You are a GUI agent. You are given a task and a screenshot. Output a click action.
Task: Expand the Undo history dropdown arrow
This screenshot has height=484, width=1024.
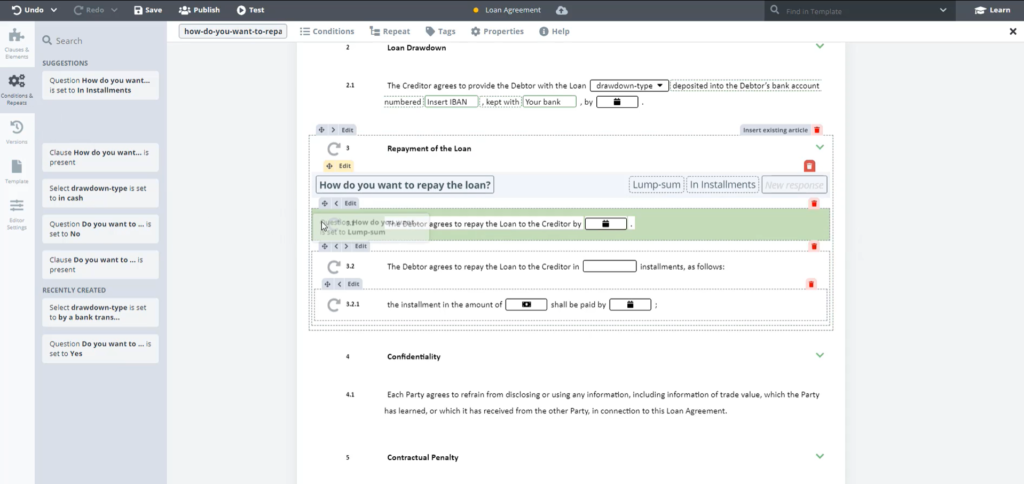point(54,10)
